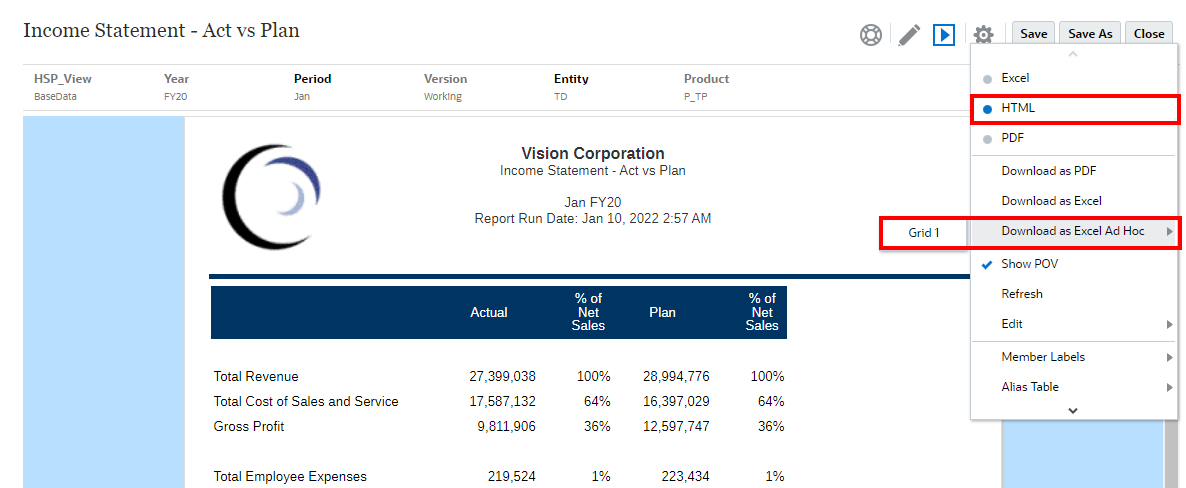Image resolution: width=1186 pixels, height=488 pixels.
Task: Select Grid 1 from the submenu
Action: point(924,233)
